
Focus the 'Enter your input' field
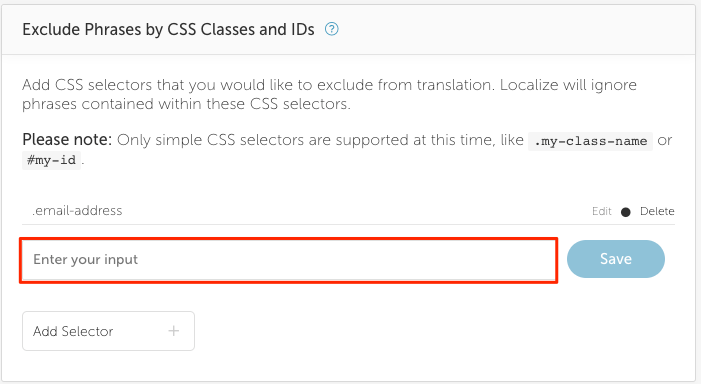click(288, 260)
